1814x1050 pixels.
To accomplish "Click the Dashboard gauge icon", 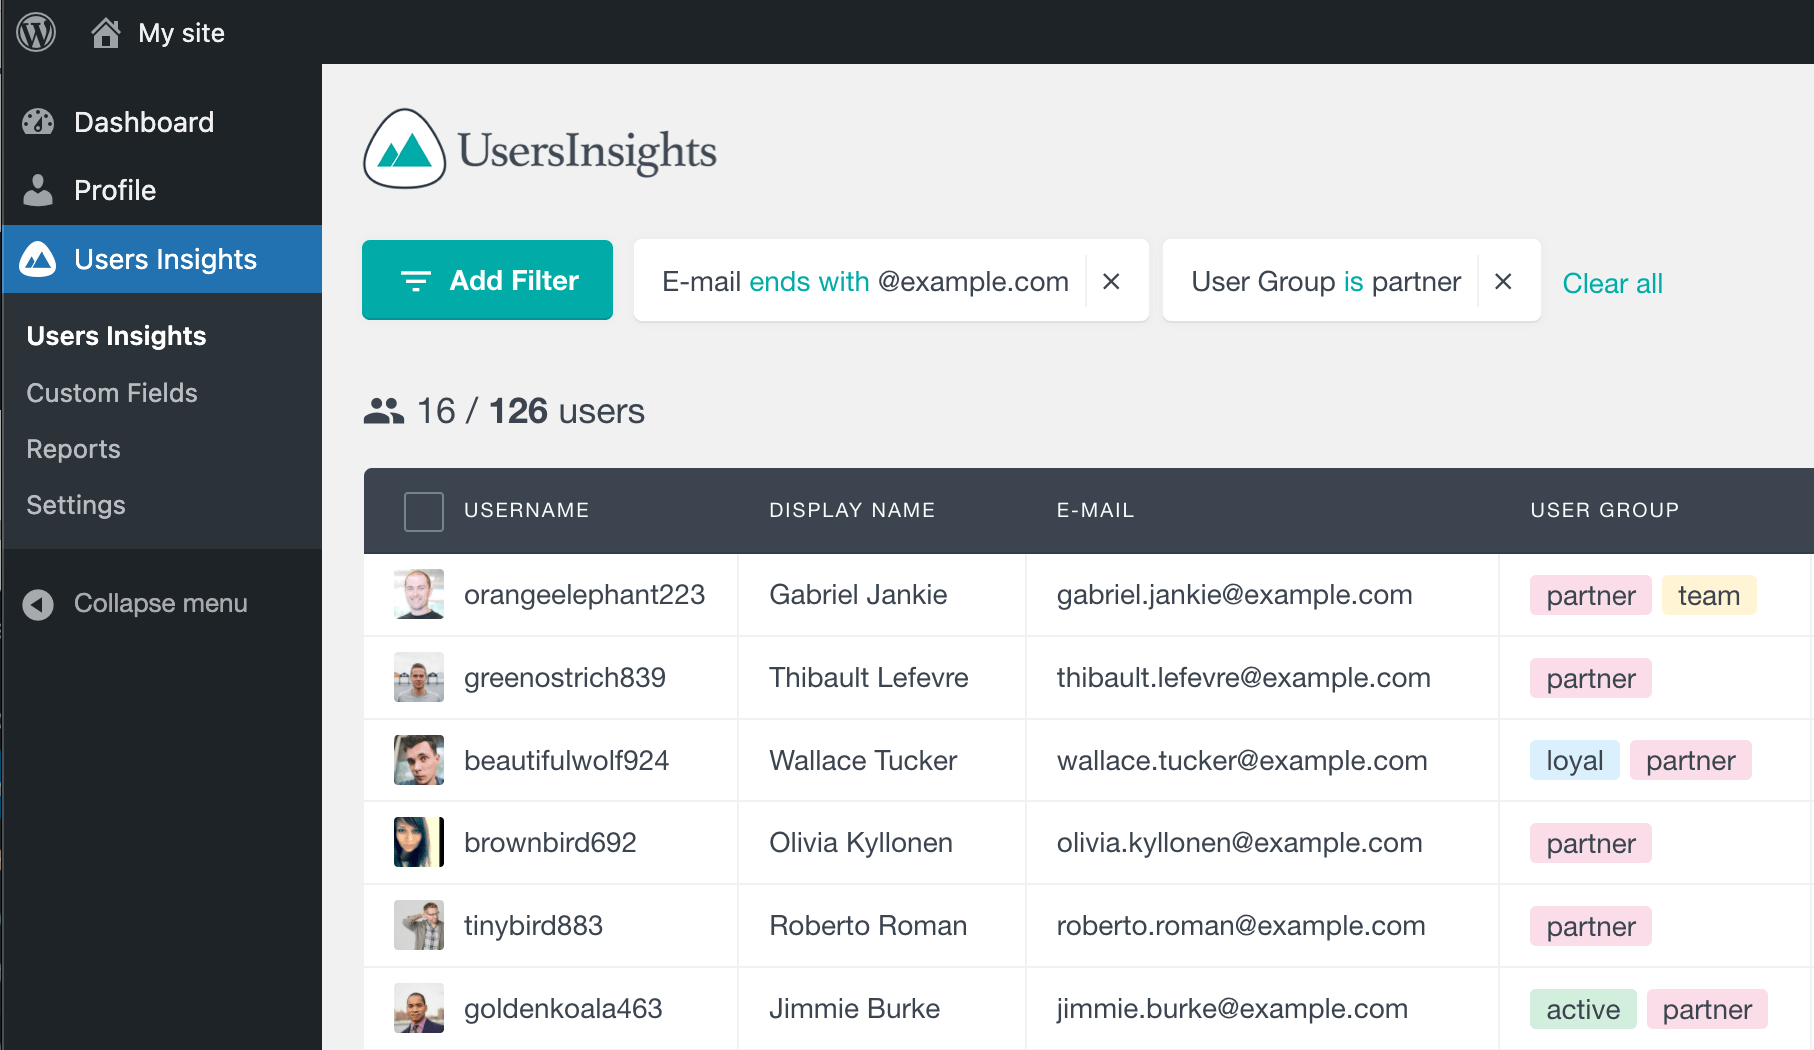I will pos(38,122).
